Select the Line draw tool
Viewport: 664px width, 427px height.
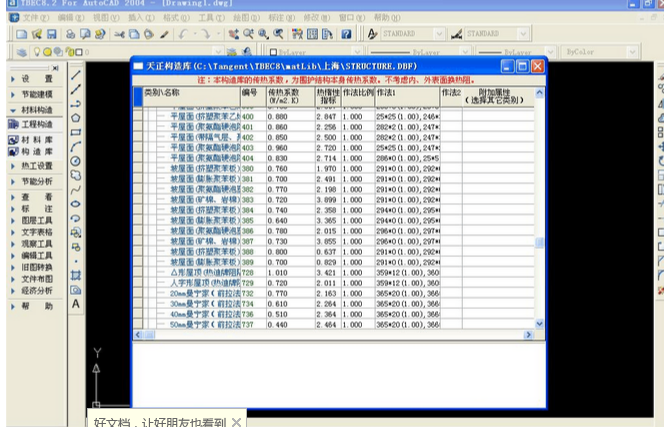76,75
